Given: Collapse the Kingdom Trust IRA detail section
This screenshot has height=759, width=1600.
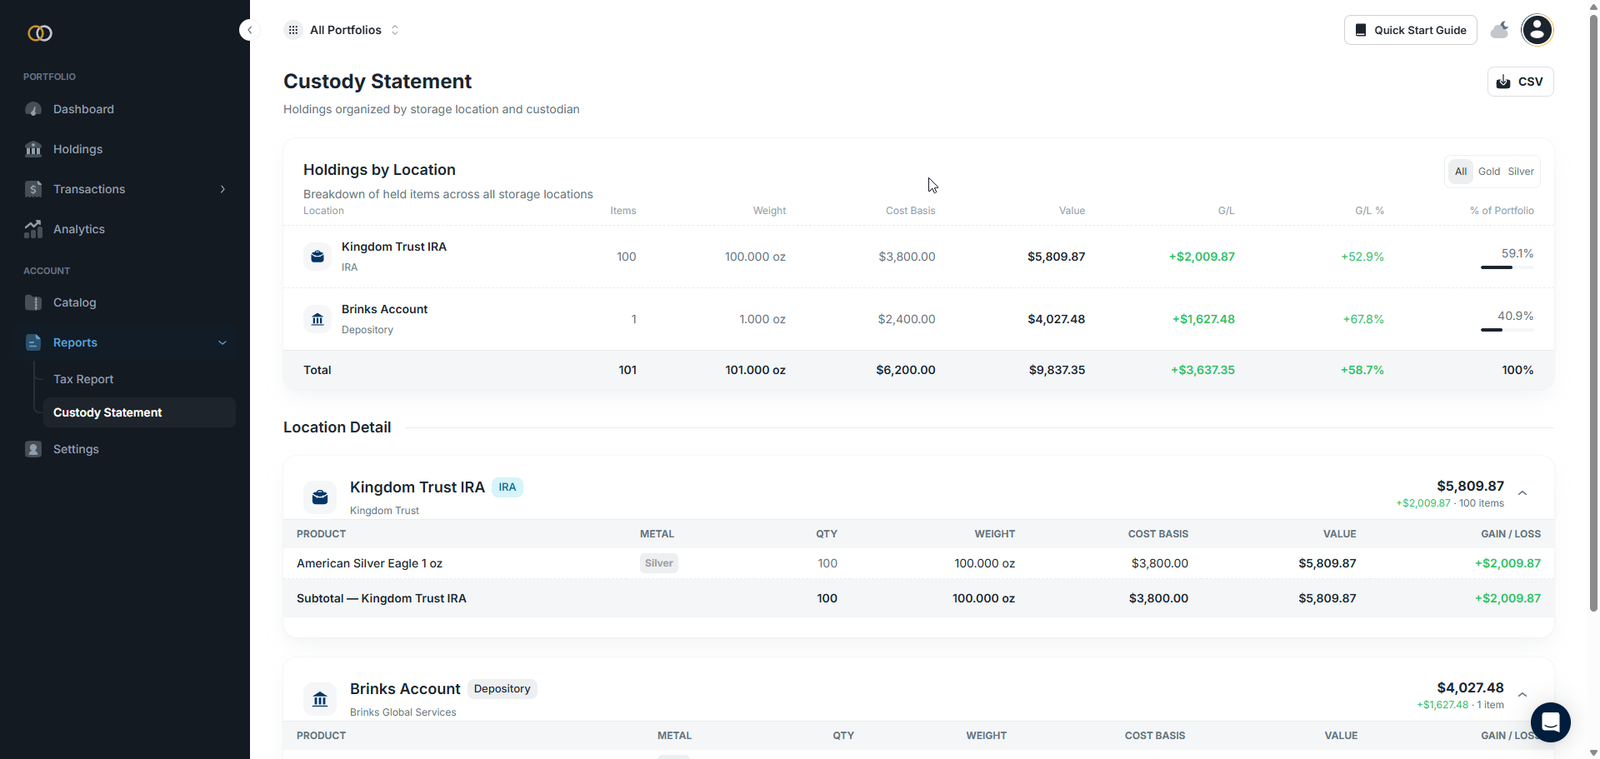Looking at the screenshot, I should (x=1522, y=493).
